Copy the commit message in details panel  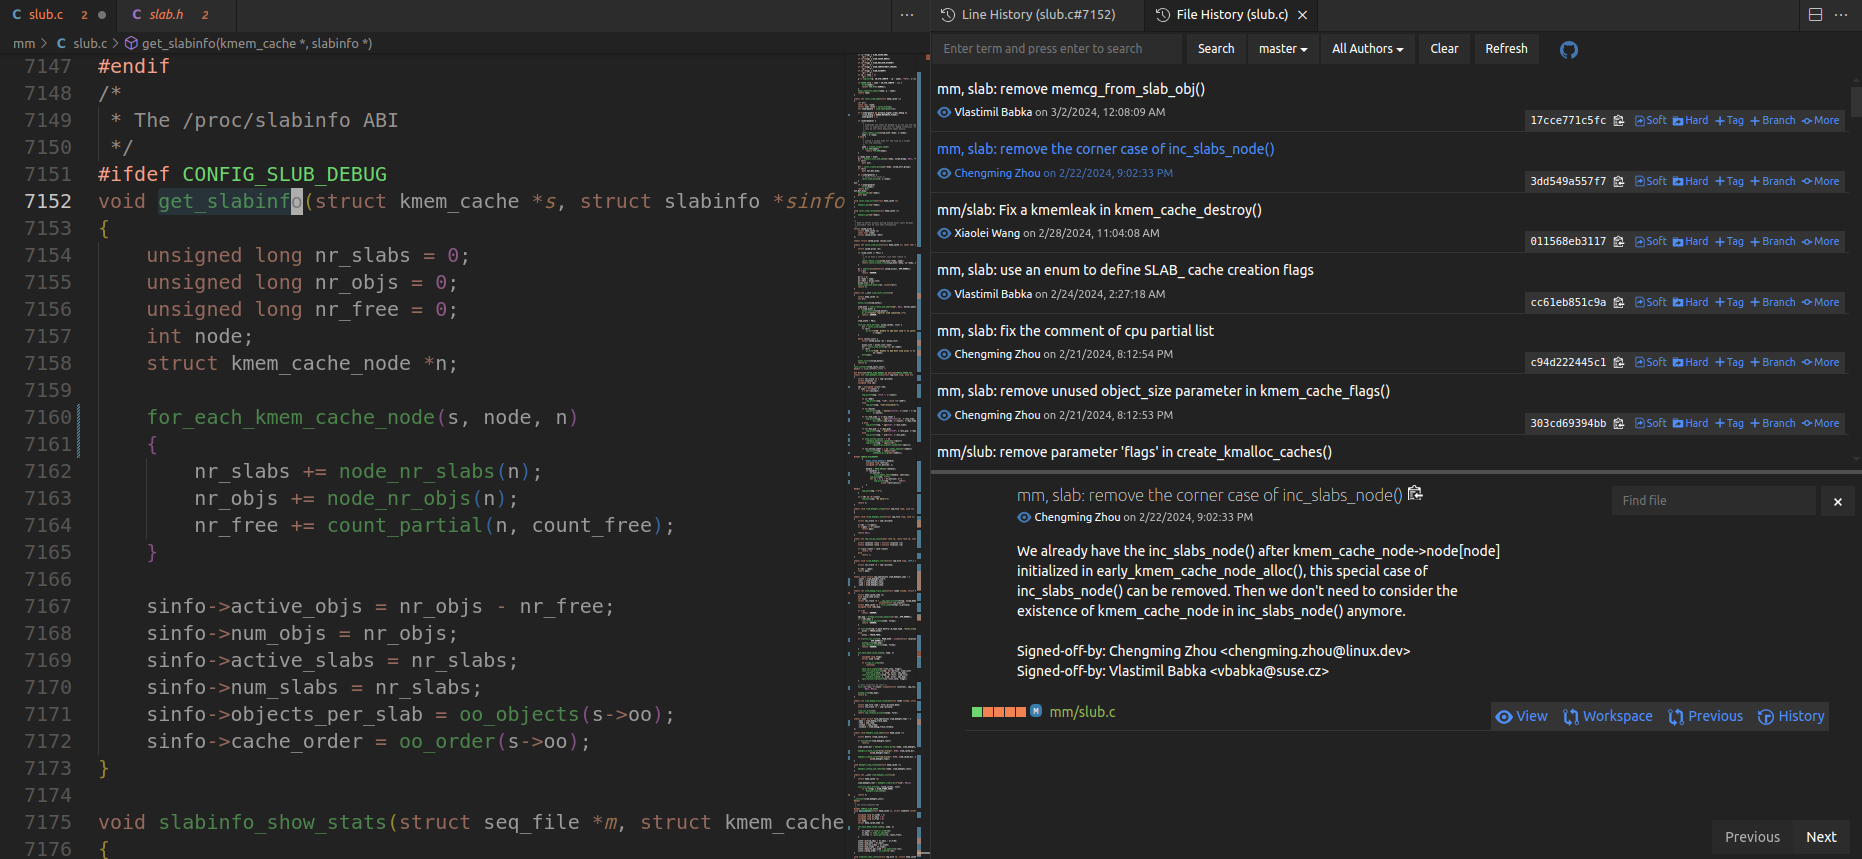tap(1415, 494)
